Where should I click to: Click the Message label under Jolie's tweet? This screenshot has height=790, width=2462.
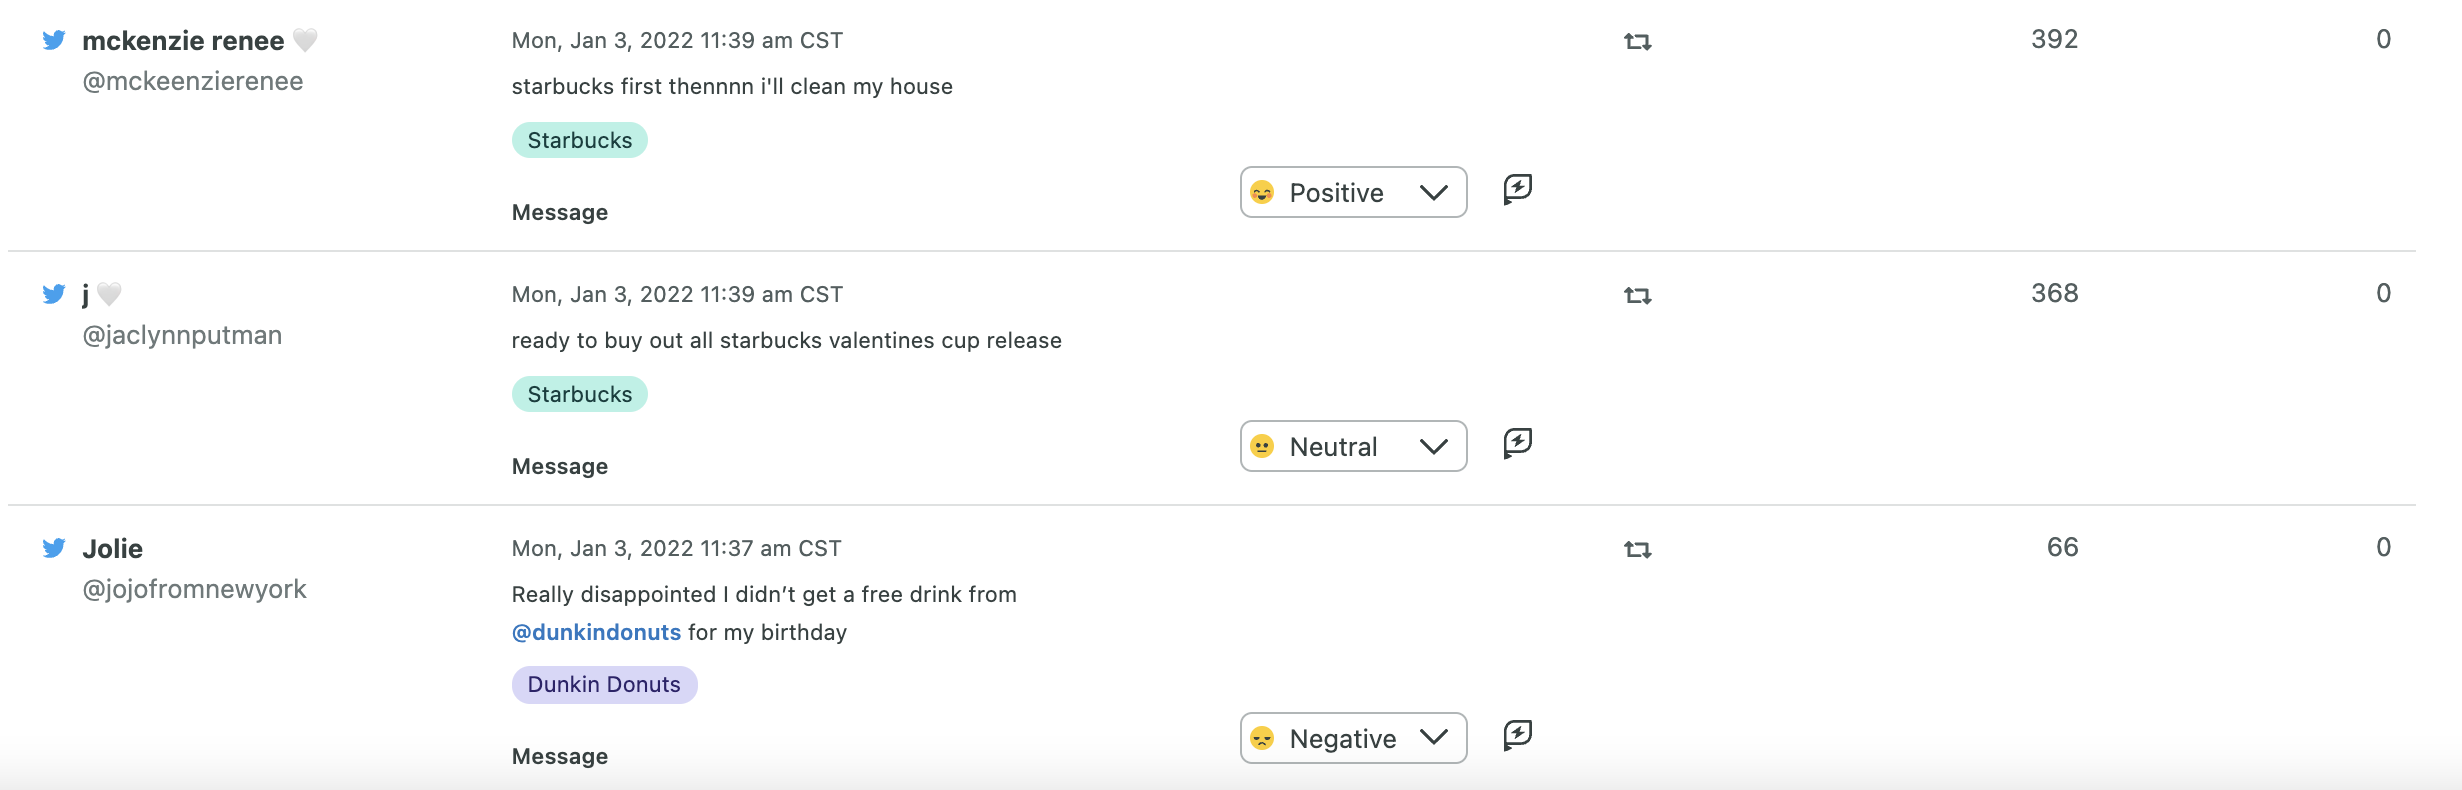tap(559, 756)
